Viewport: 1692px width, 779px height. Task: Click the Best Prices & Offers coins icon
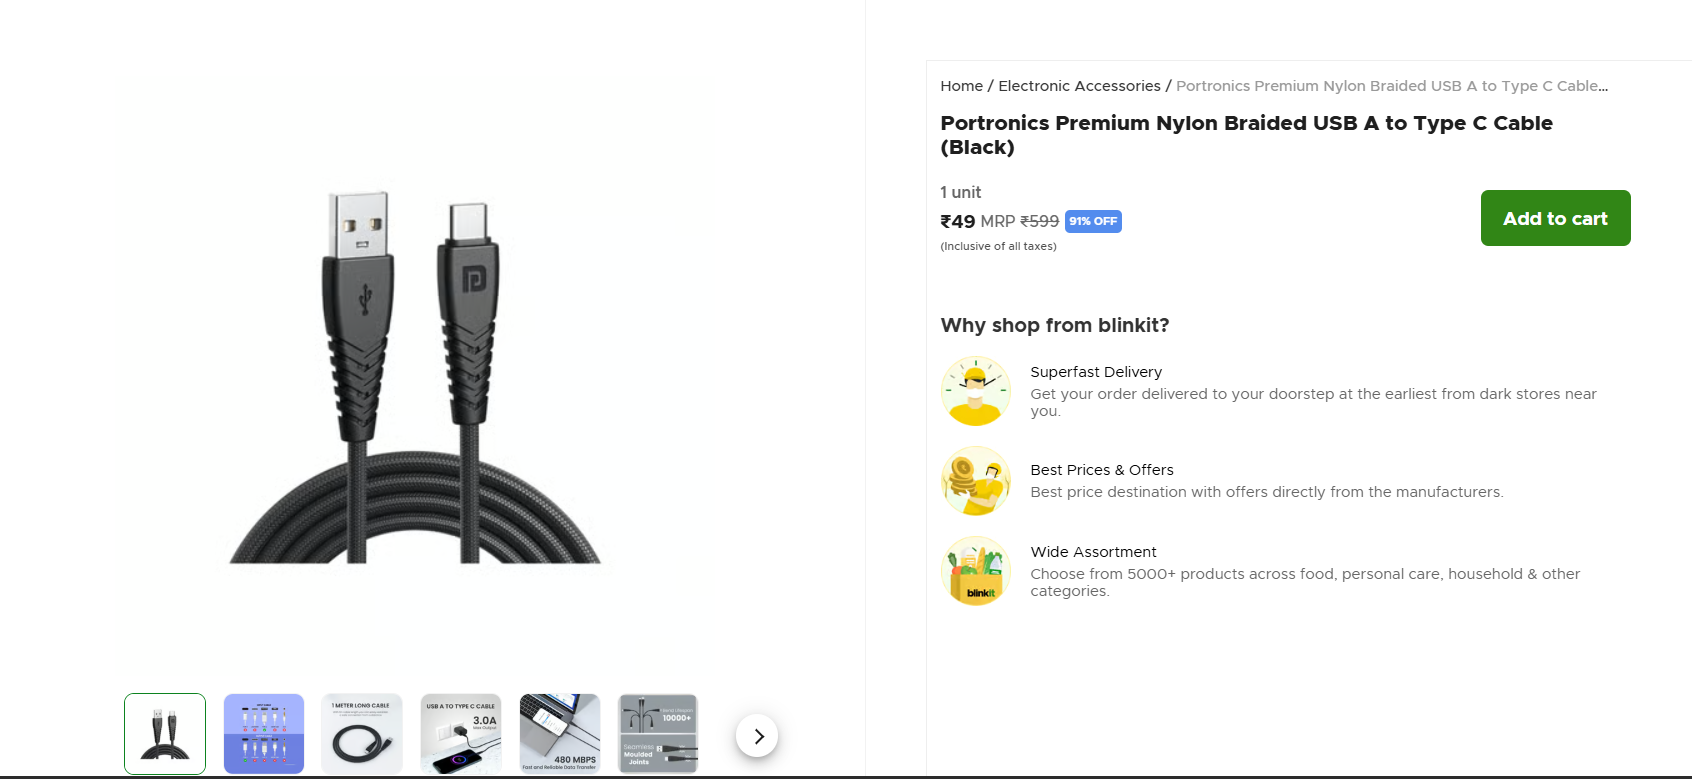point(975,481)
